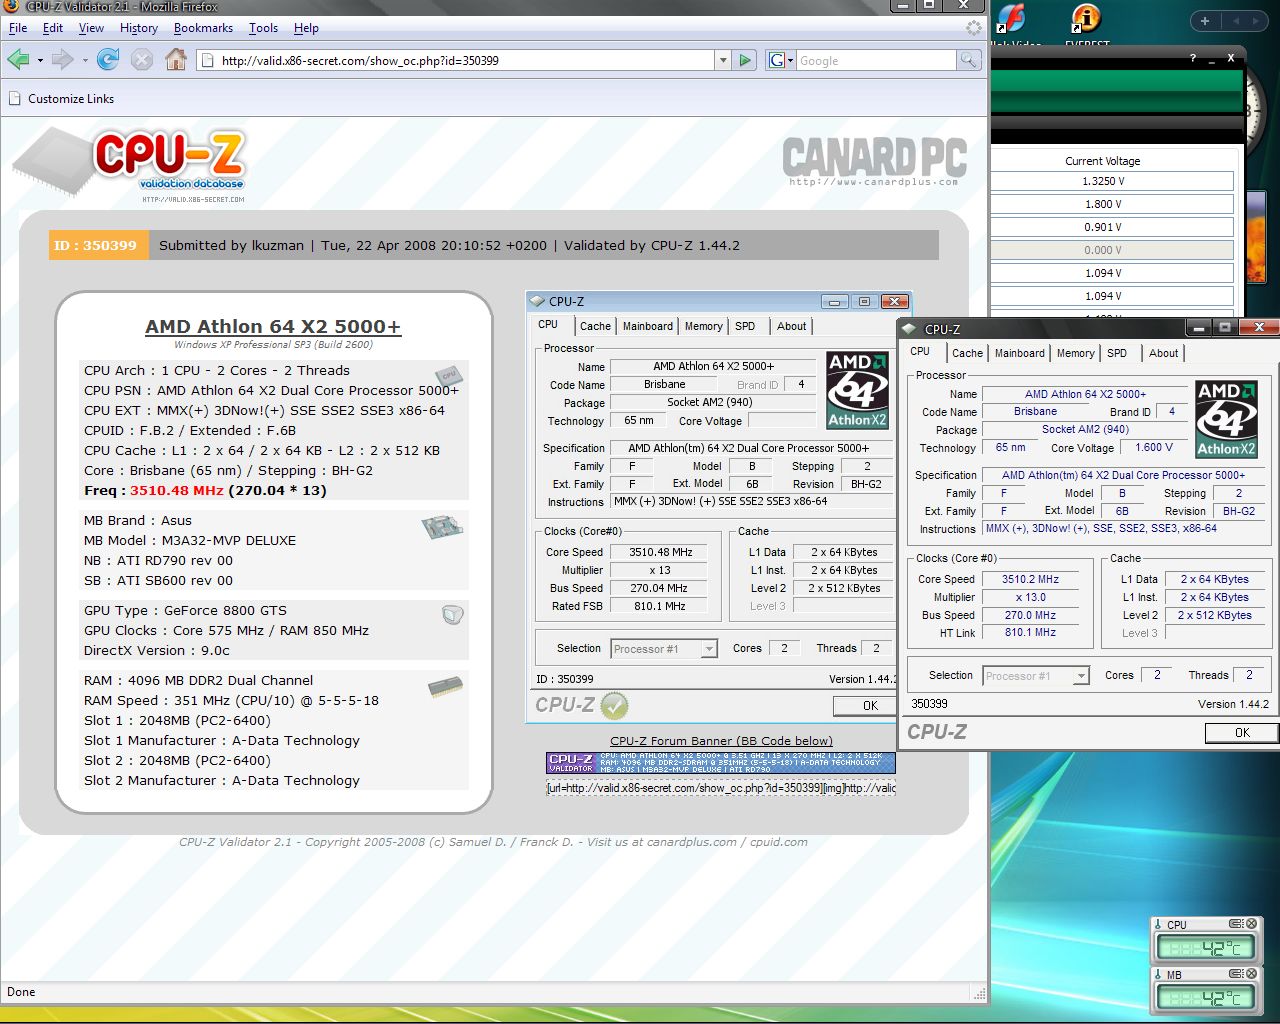Click CPU-Z Forum Banner heading
The height and width of the screenshot is (1024, 1280).
[721, 741]
